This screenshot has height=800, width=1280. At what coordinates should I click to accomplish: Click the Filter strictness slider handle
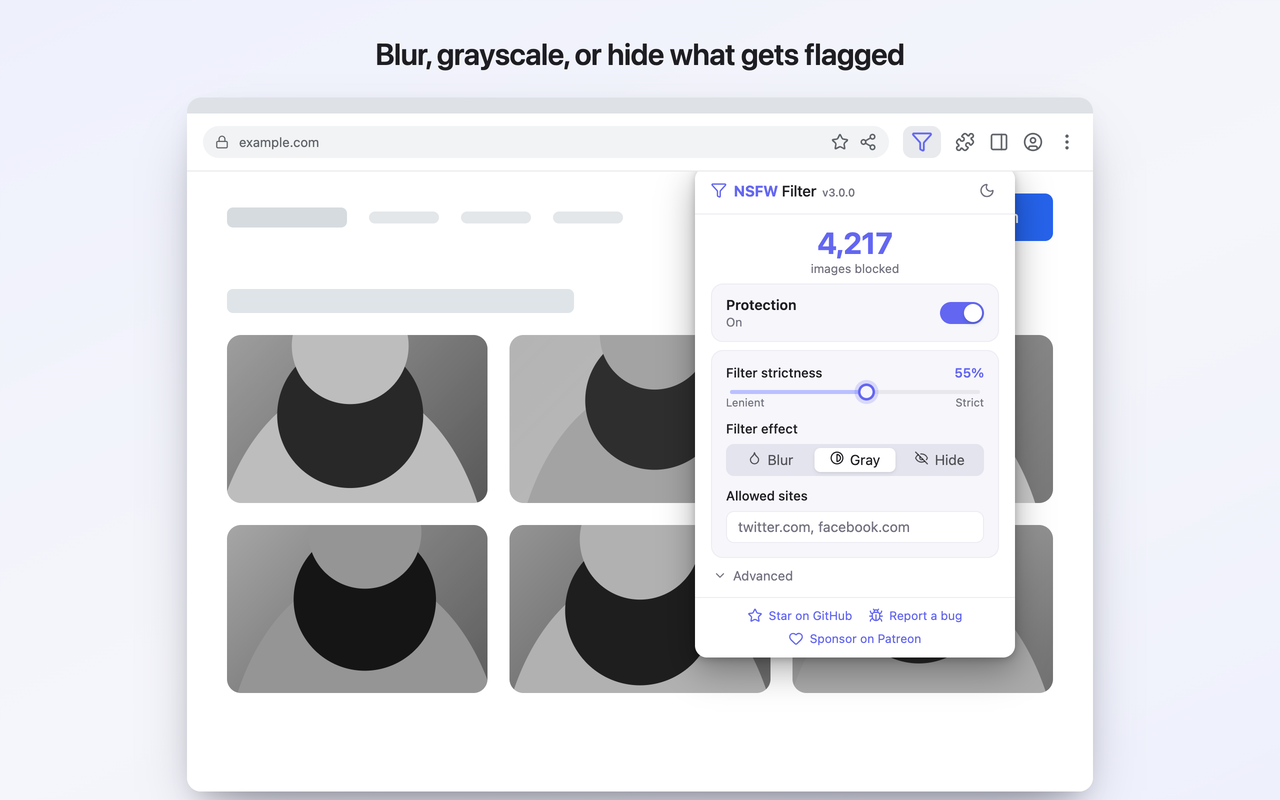click(867, 392)
